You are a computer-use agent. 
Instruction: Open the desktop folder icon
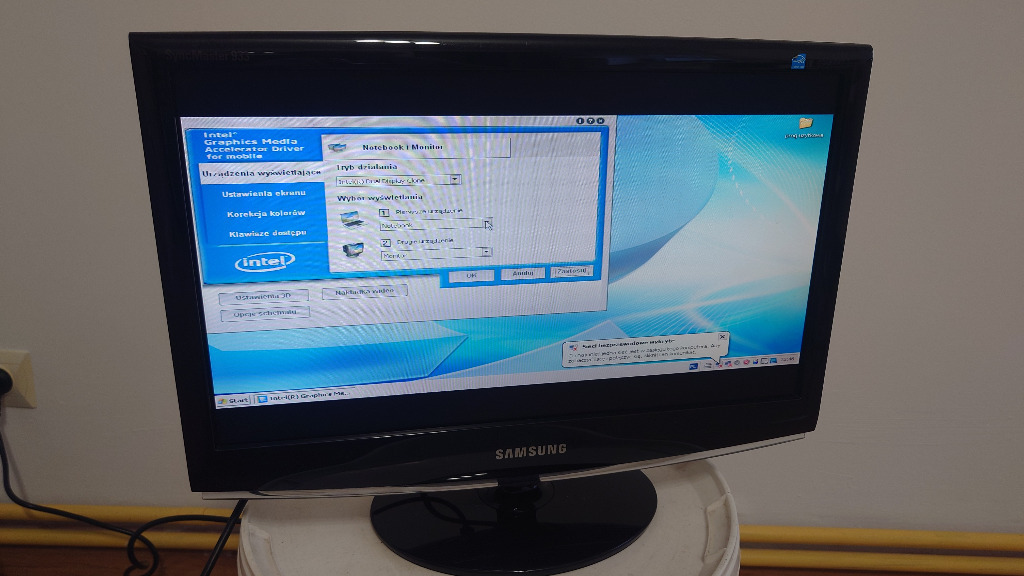805,123
